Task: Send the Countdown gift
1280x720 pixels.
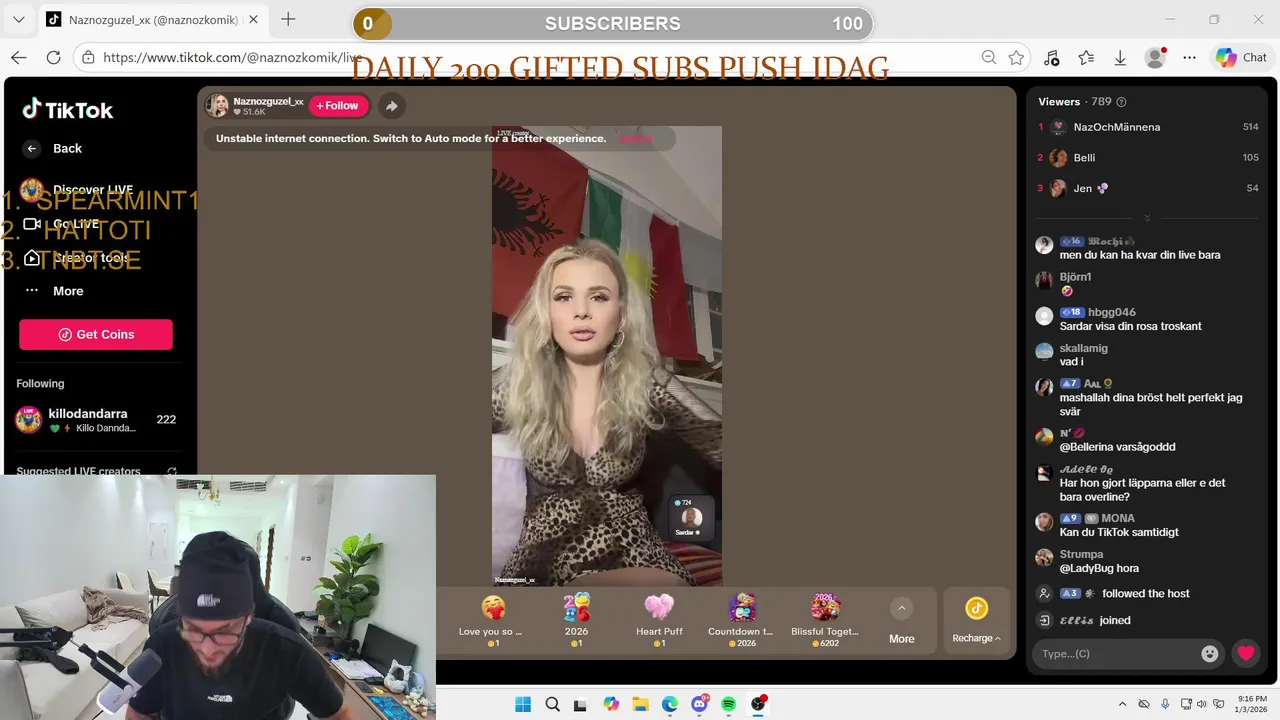Action: pos(741,621)
